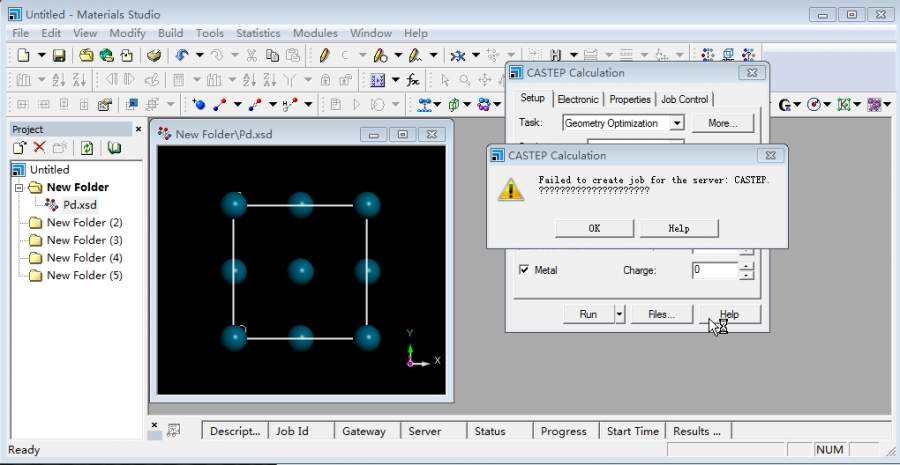Click the globe web import icon
This screenshot has width=900, height=465.
106,56
